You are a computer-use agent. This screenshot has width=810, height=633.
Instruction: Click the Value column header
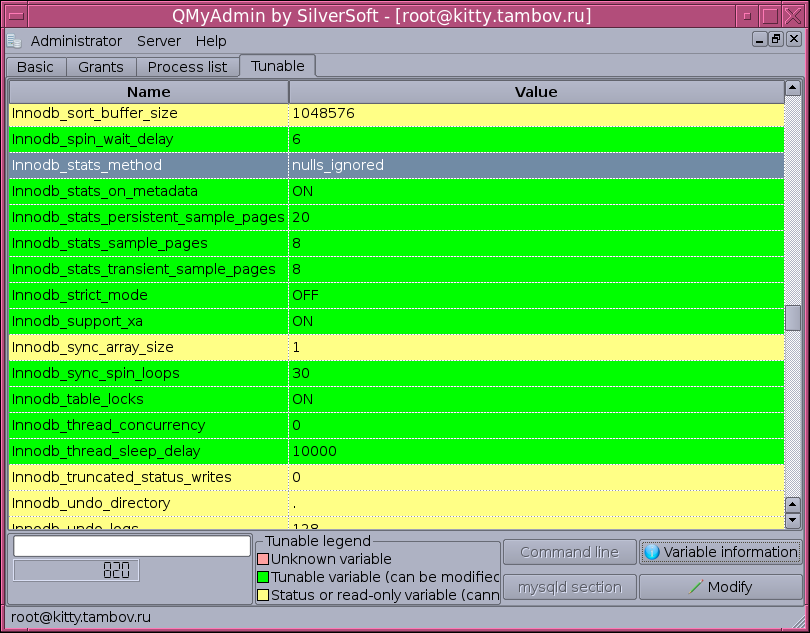(536, 92)
